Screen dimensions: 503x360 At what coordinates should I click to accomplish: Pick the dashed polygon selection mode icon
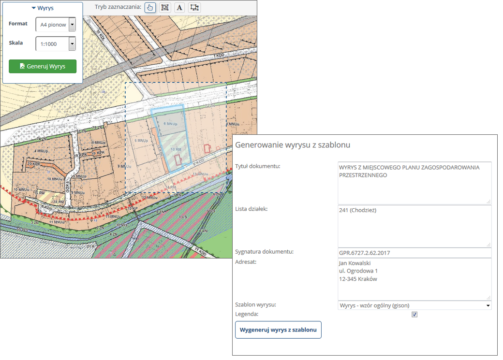pos(194,7)
